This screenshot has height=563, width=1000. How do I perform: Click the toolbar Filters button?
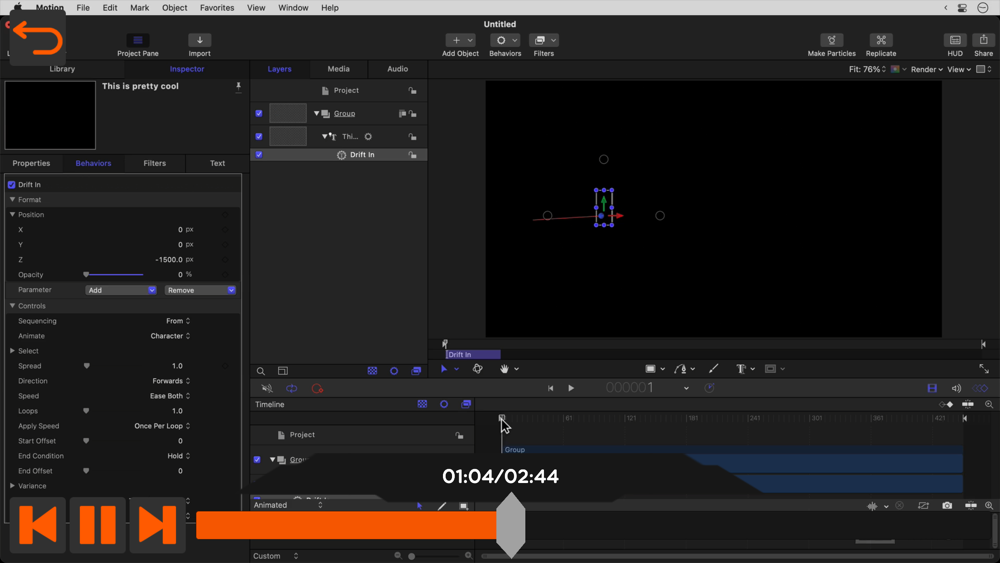point(543,40)
